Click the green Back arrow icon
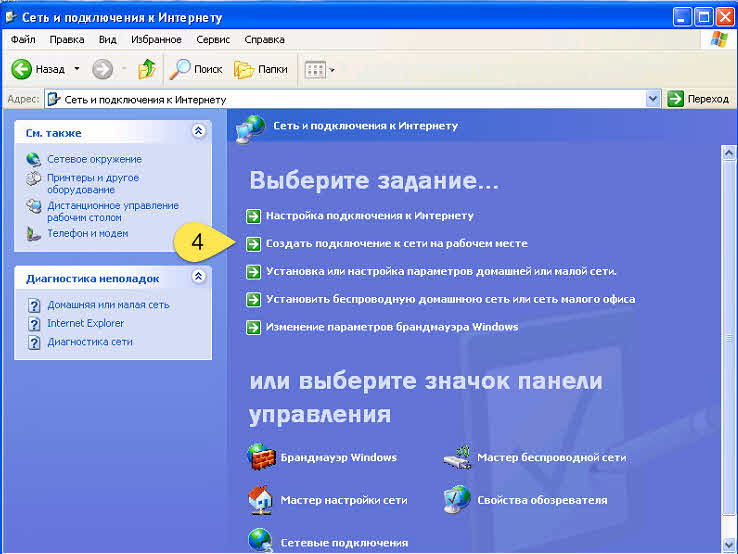 (x=21, y=69)
